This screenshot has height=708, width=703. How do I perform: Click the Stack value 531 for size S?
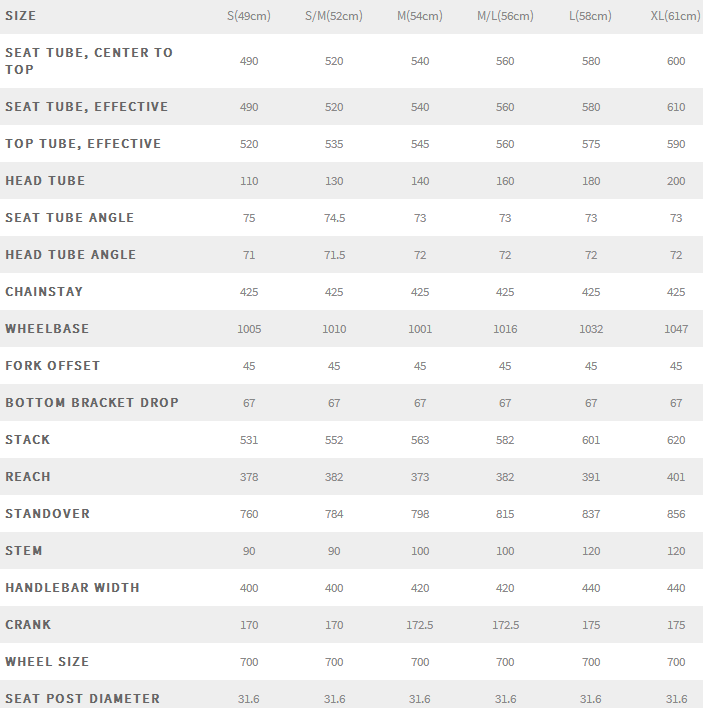click(x=249, y=440)
